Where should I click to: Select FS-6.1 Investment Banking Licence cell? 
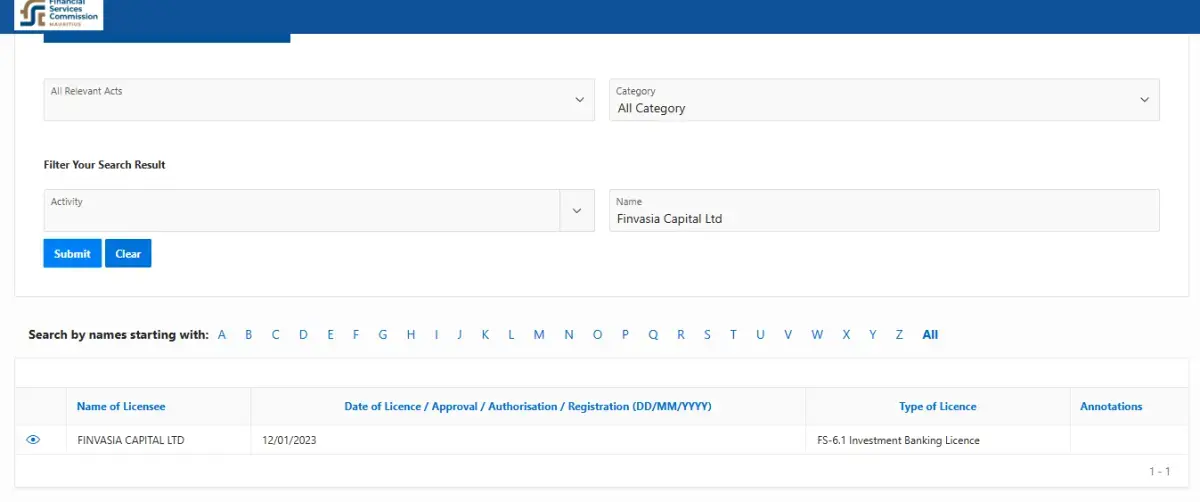(938, 440)
